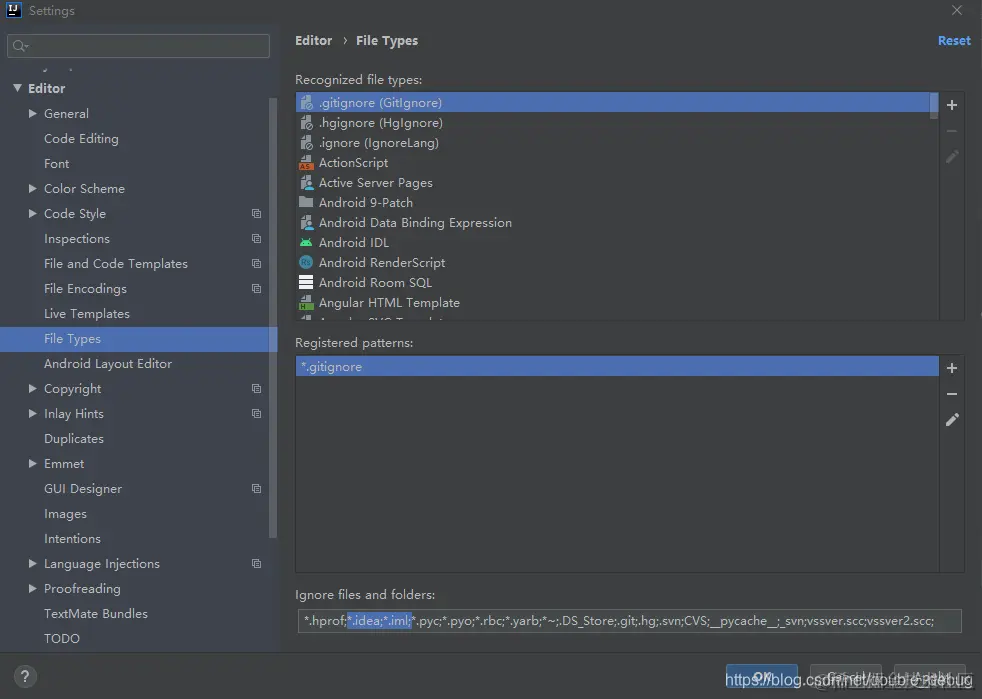Viewport: 982px width, 699px height.
Task: Open TextMate Bundles settings
Action: click(96, 614)
